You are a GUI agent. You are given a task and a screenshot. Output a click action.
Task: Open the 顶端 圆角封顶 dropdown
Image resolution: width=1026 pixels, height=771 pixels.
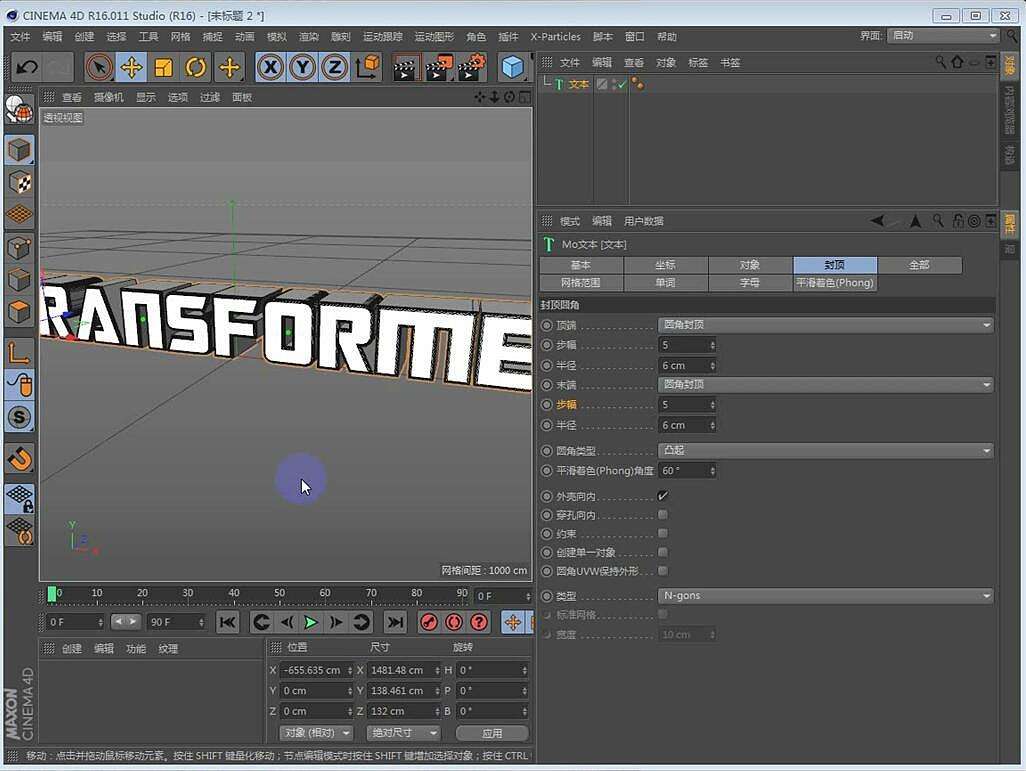tap(825, 325)
